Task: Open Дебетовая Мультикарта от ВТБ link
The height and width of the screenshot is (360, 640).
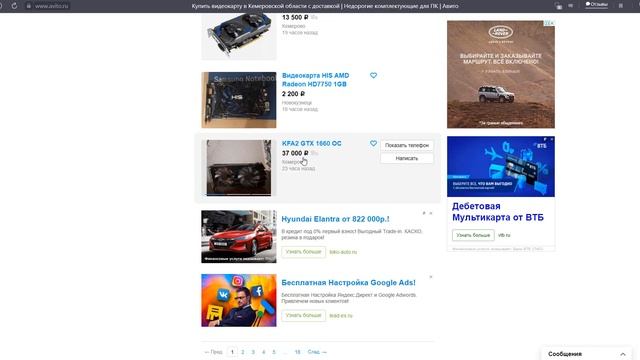Action: point(498,212)
